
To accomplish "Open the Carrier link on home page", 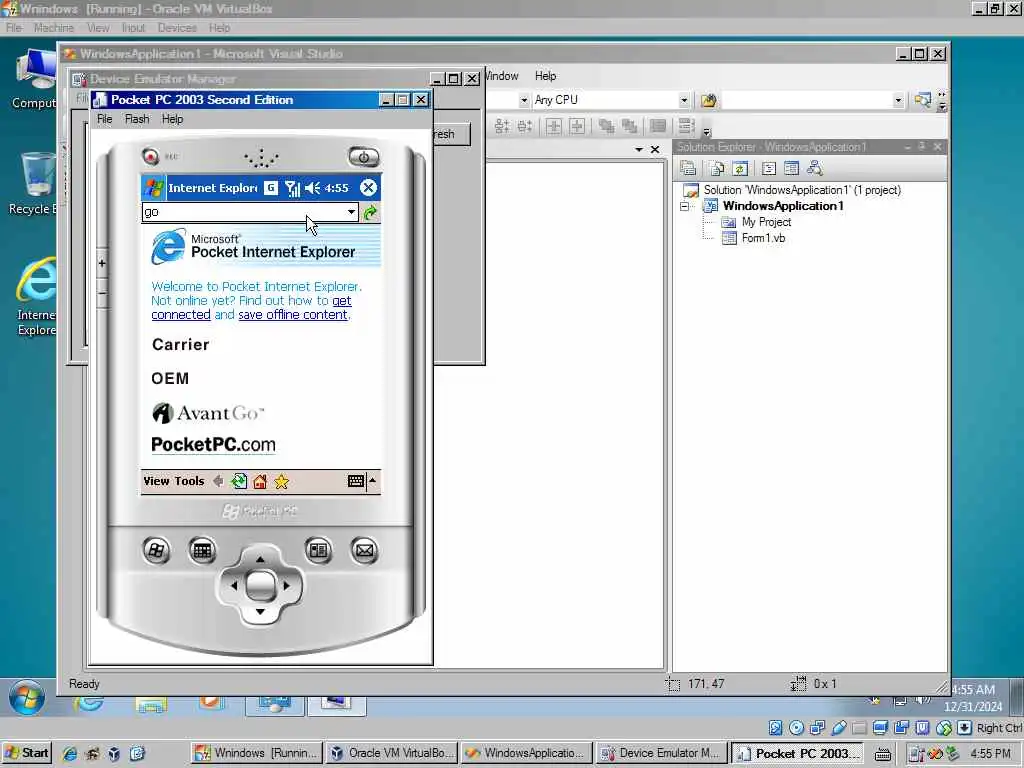I will click(180, 344).
